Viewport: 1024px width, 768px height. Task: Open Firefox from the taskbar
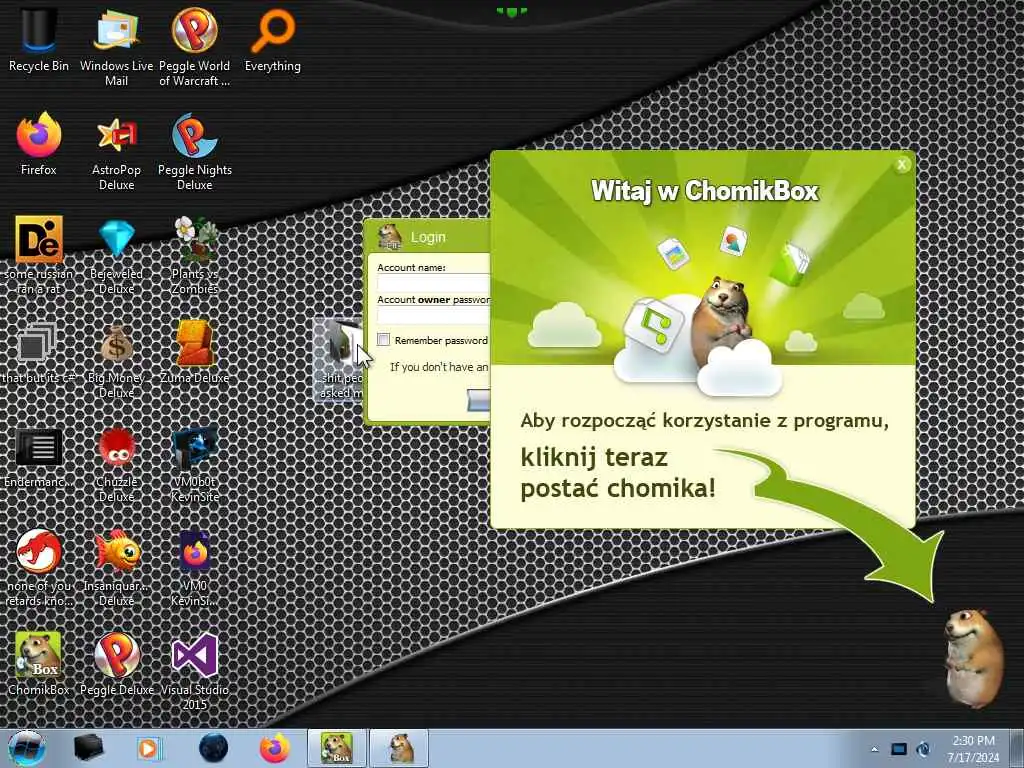click(x=274, y=748)
